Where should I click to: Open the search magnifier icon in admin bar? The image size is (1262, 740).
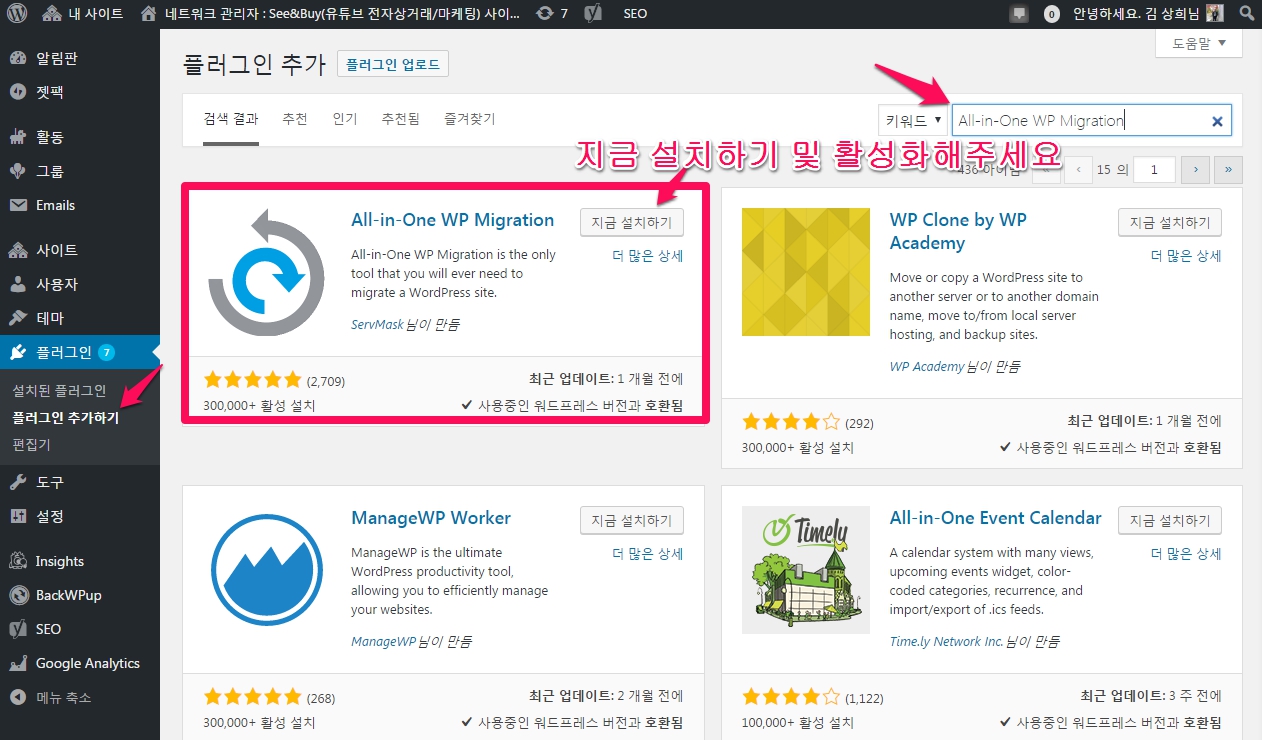1244,14
